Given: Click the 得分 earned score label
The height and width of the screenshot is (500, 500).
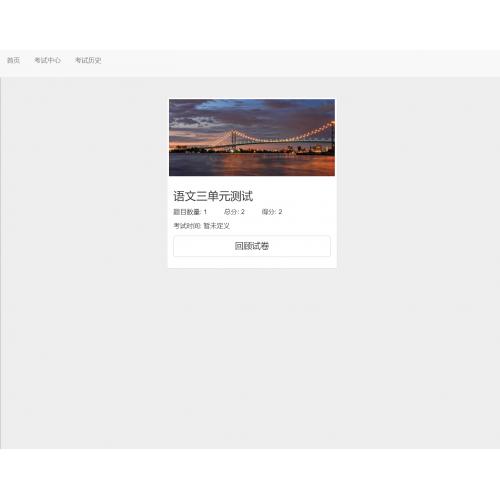Looking at the screenshot, I should [269, 212].
